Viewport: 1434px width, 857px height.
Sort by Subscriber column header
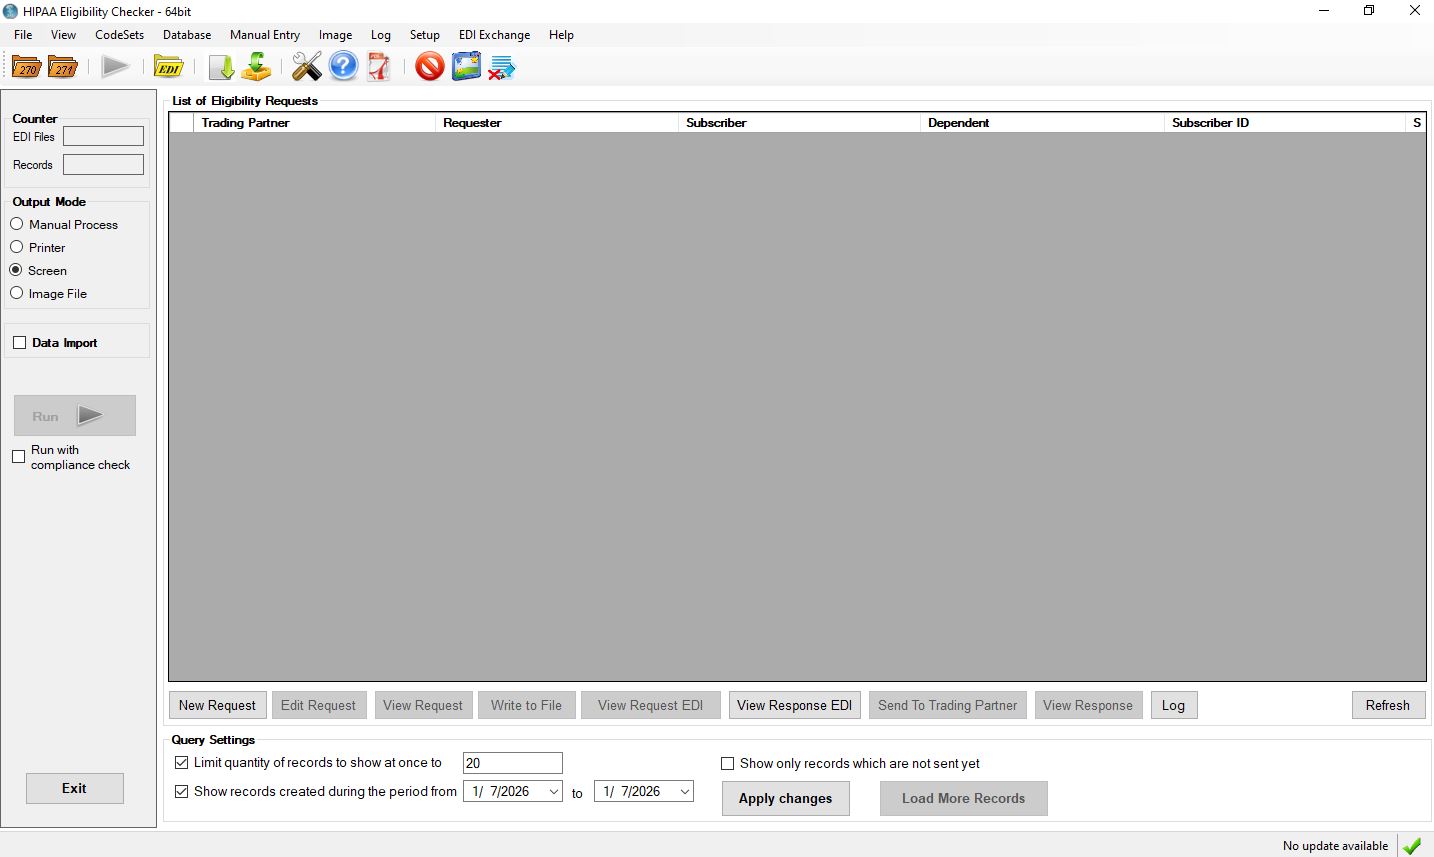800,123
